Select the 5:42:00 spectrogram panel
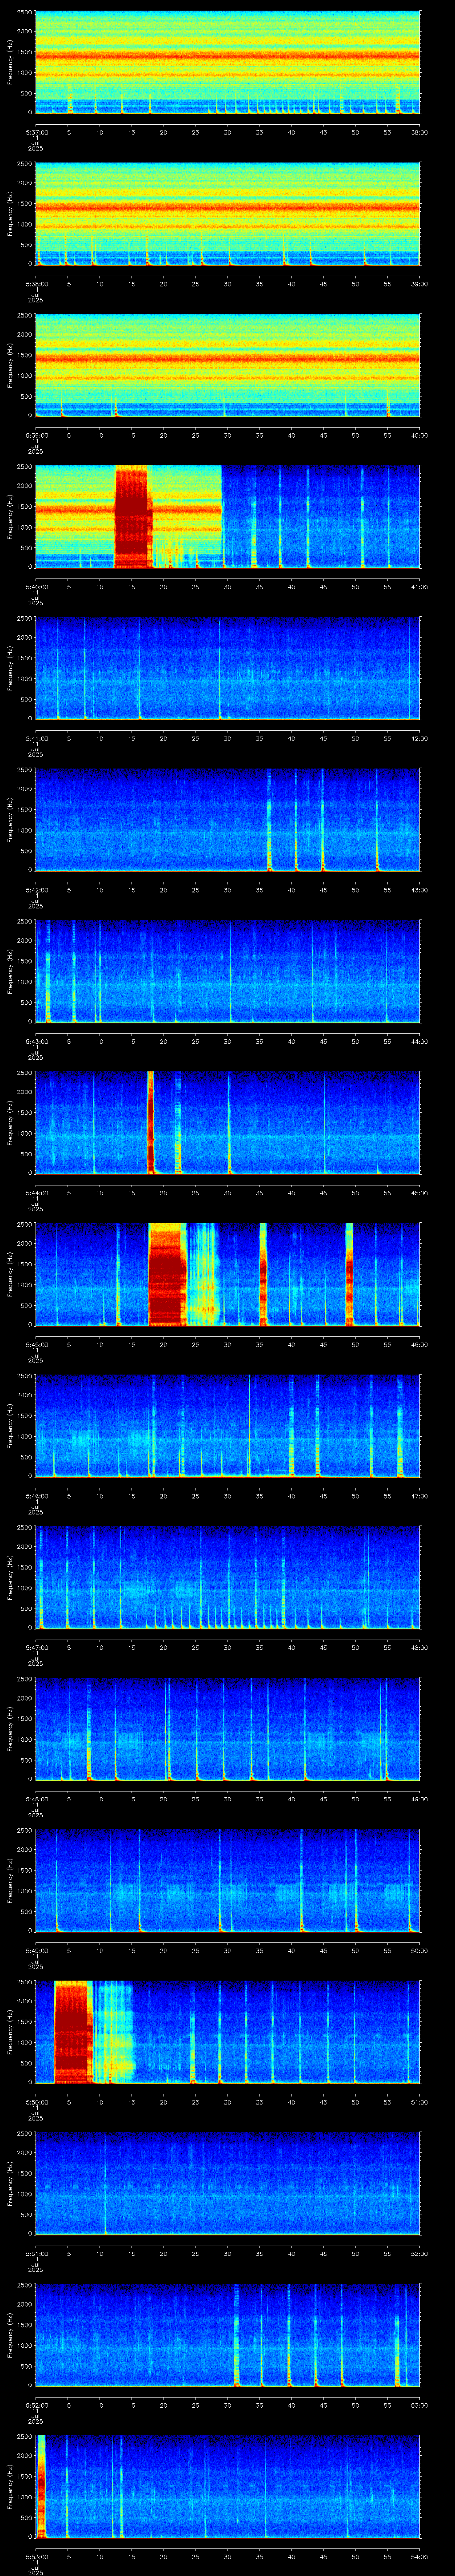 point(227,819)
